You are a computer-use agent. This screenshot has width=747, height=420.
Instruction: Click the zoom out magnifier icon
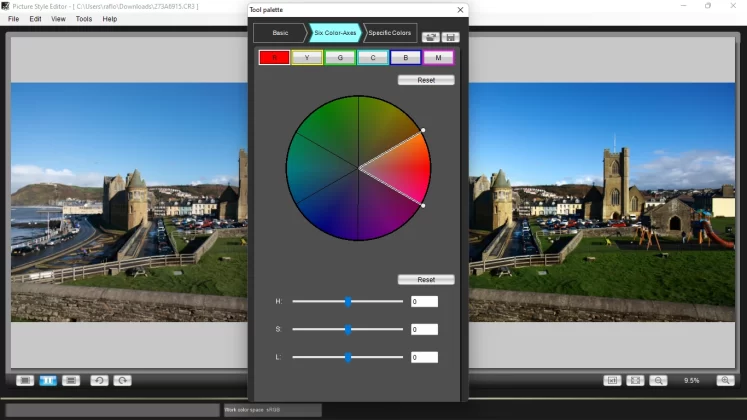[x=658, y=380]
